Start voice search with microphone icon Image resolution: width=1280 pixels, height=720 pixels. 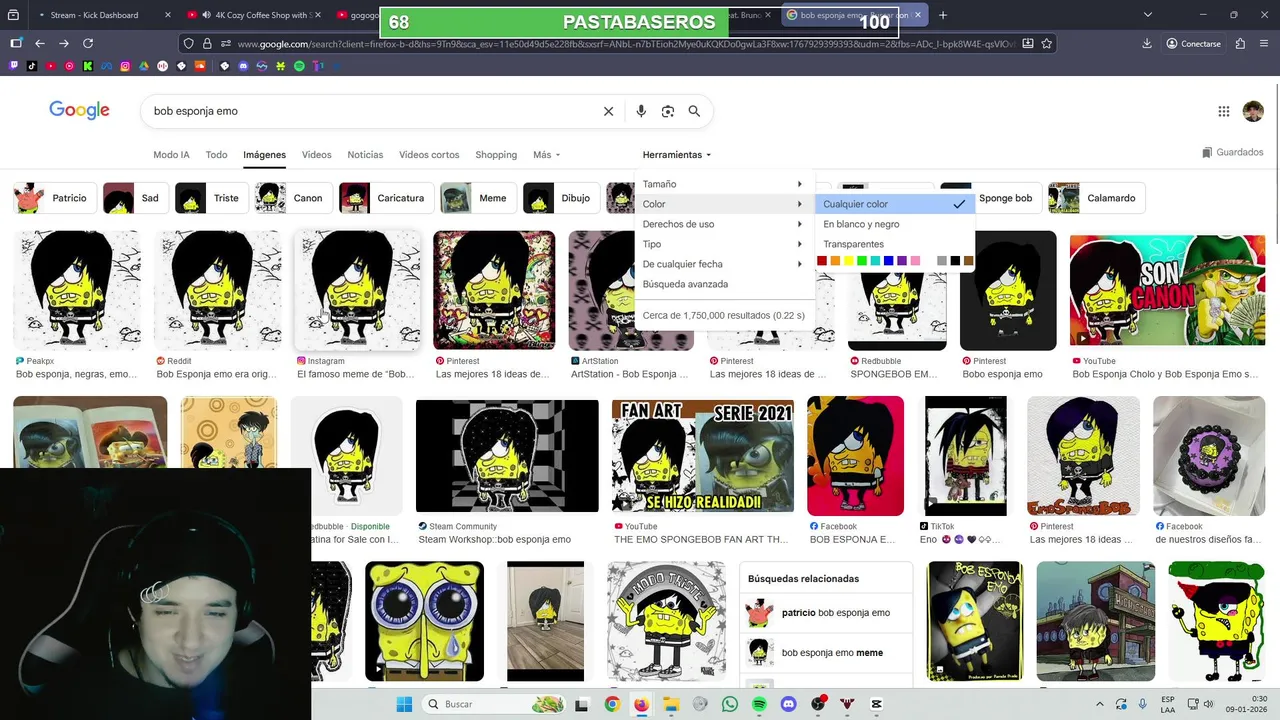coord(641,111)
